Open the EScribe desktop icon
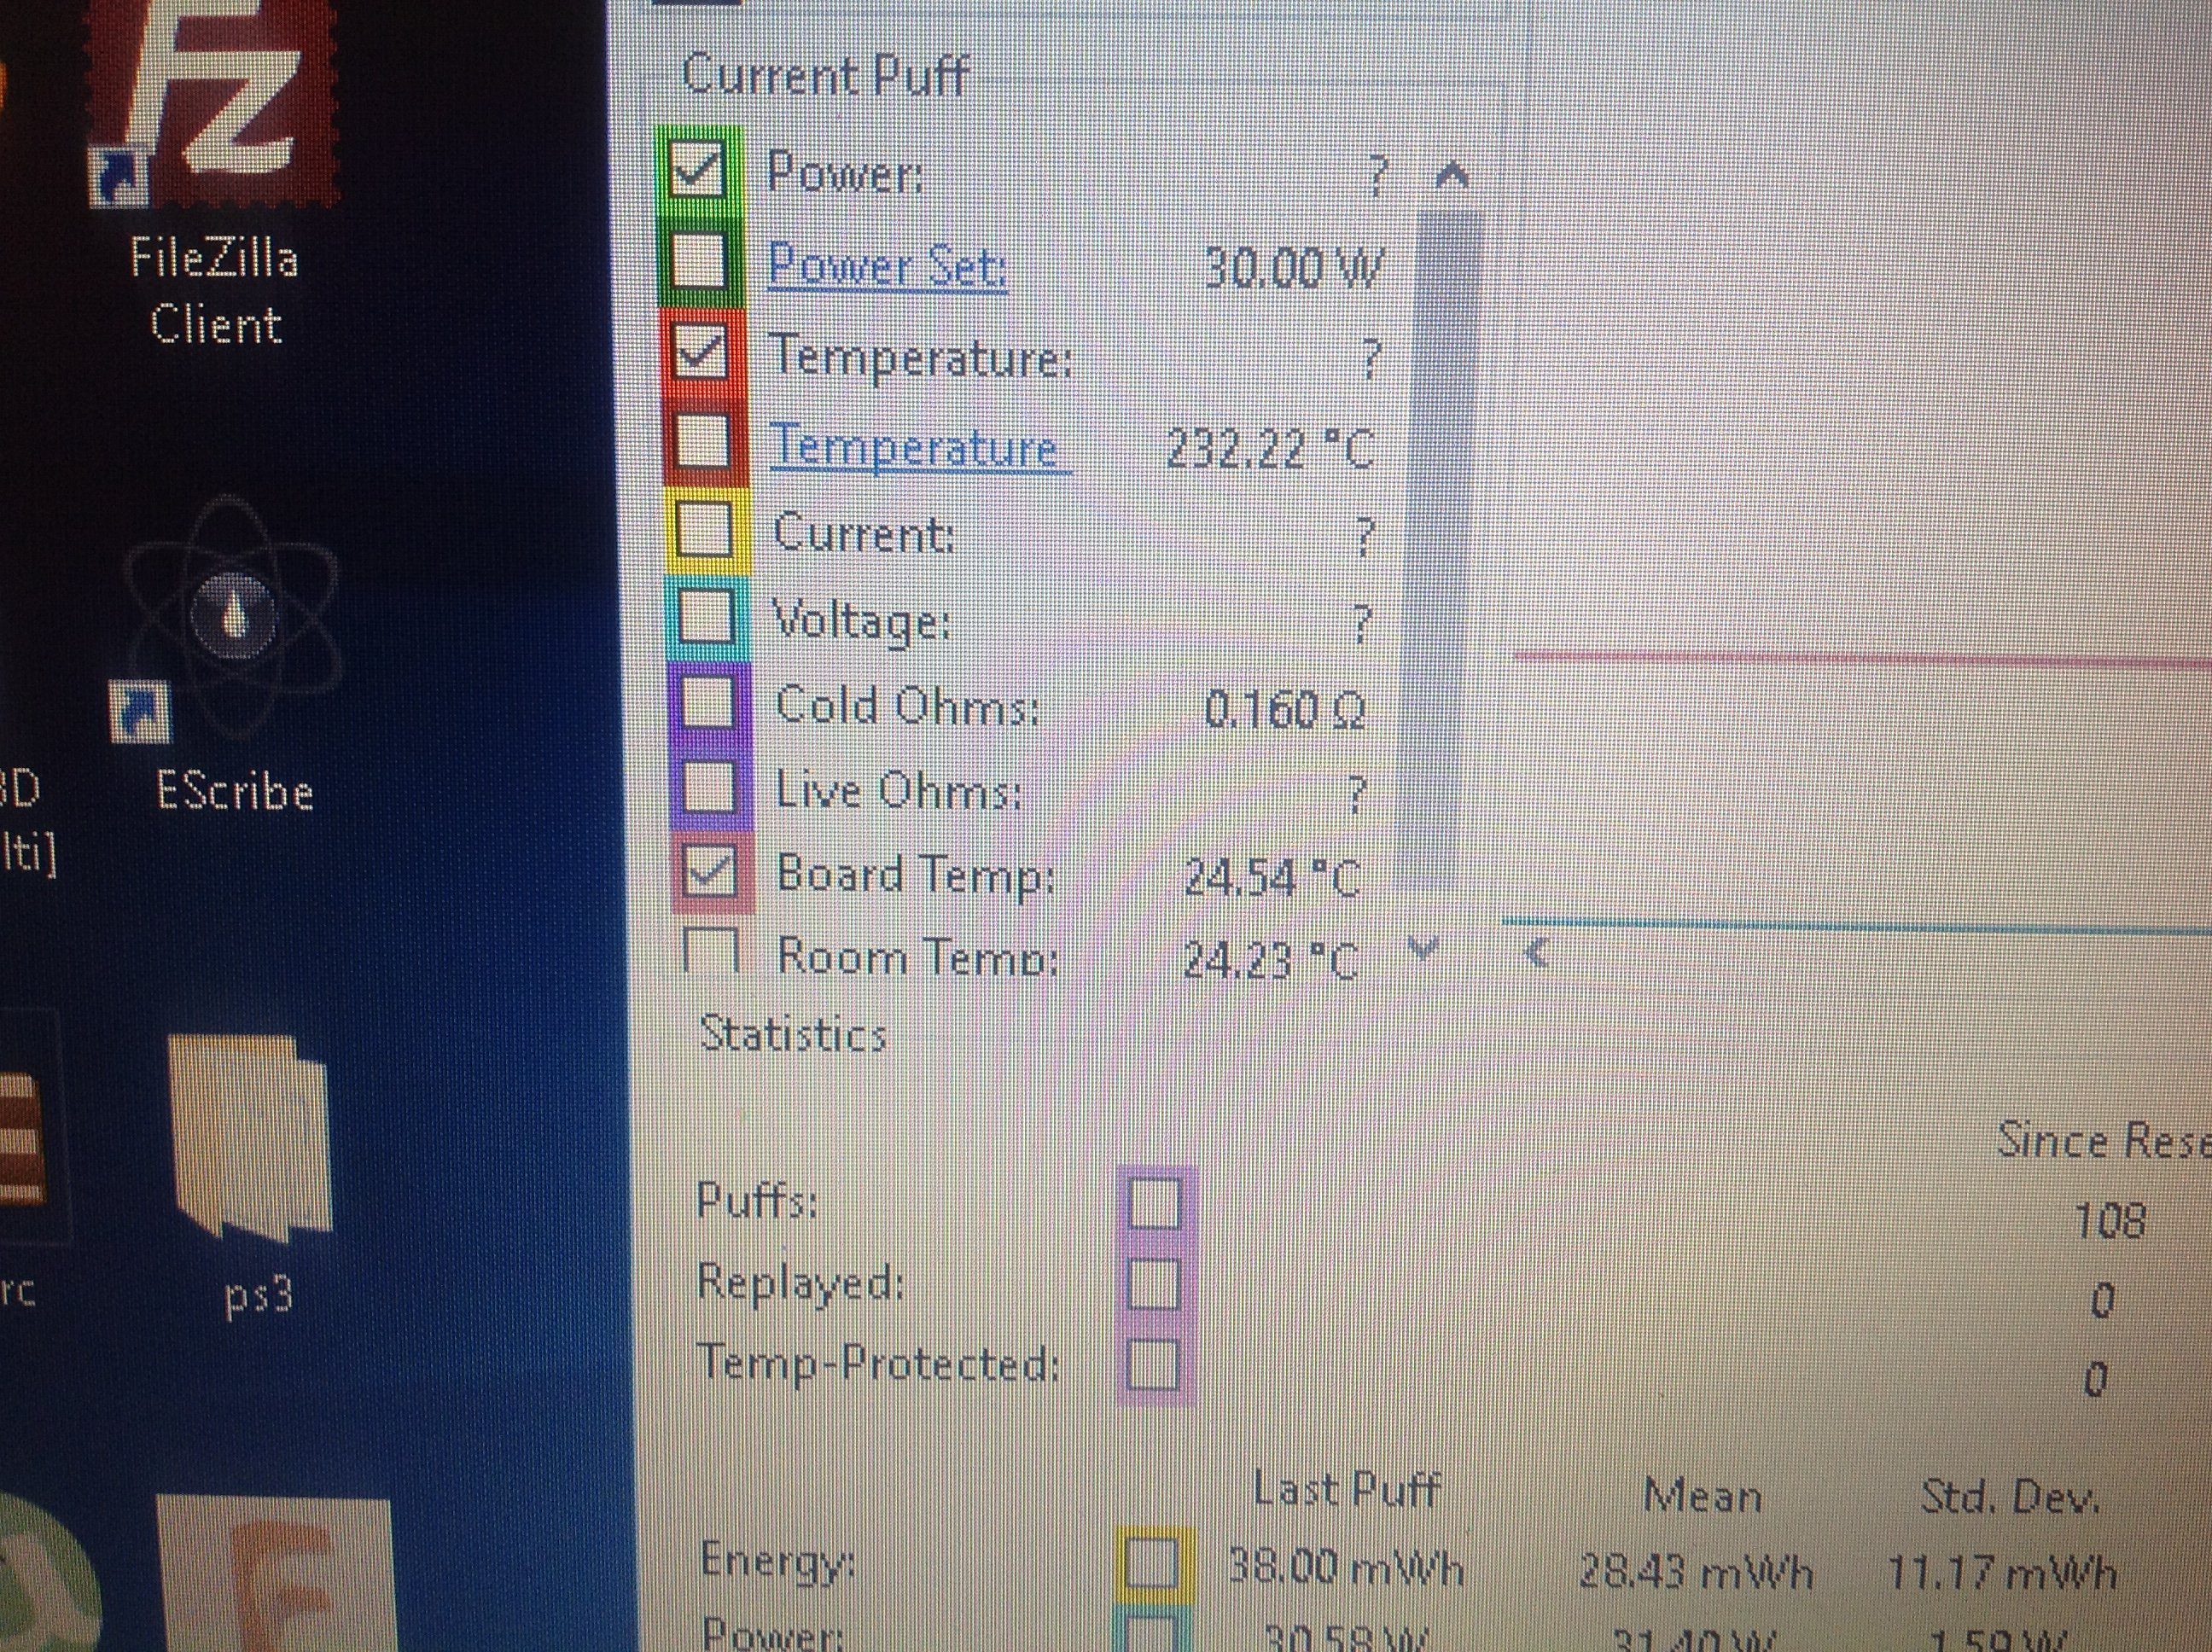Screen dimensions: 2212x1652 [x=233, y=618]
